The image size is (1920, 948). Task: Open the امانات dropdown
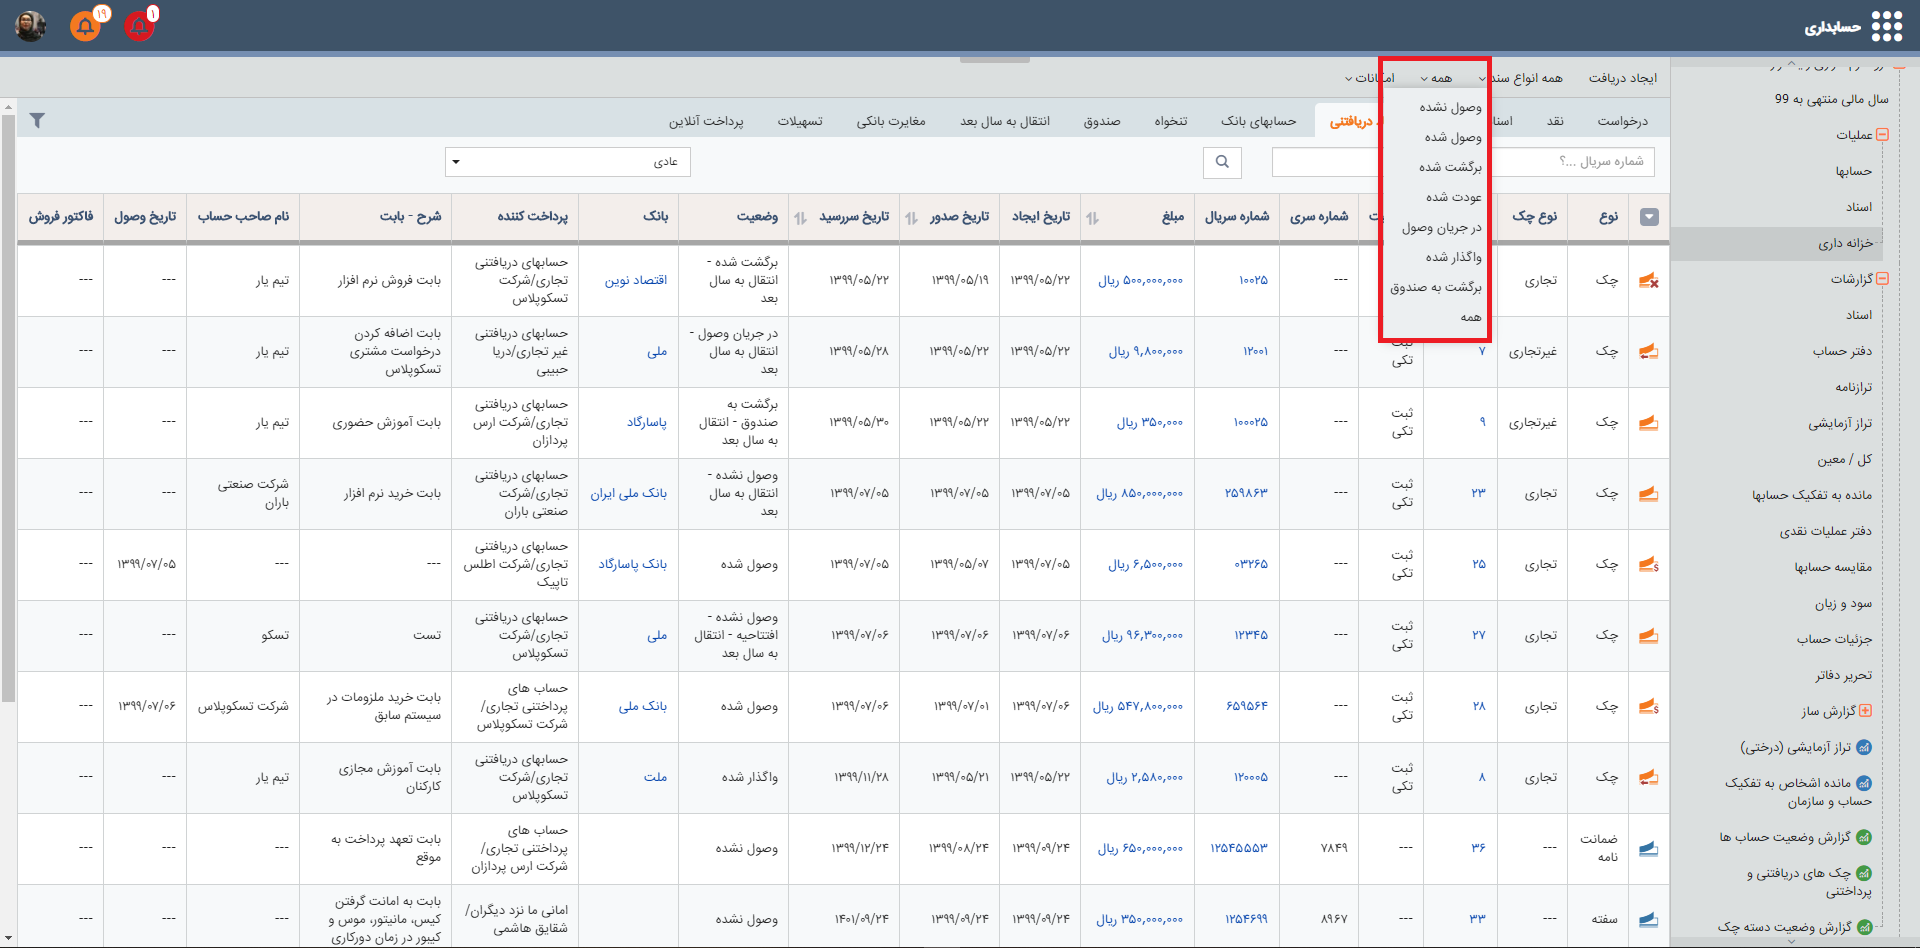tap(1369, 78)
